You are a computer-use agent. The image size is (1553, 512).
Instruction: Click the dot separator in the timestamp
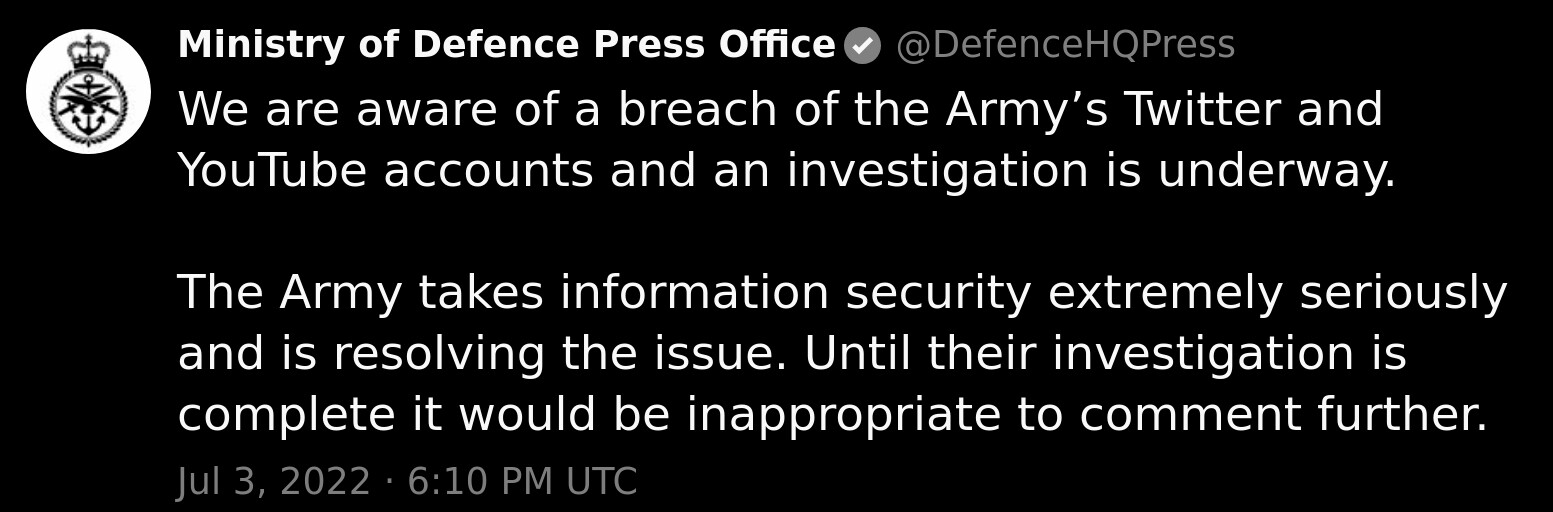click(x=389, y=483)
